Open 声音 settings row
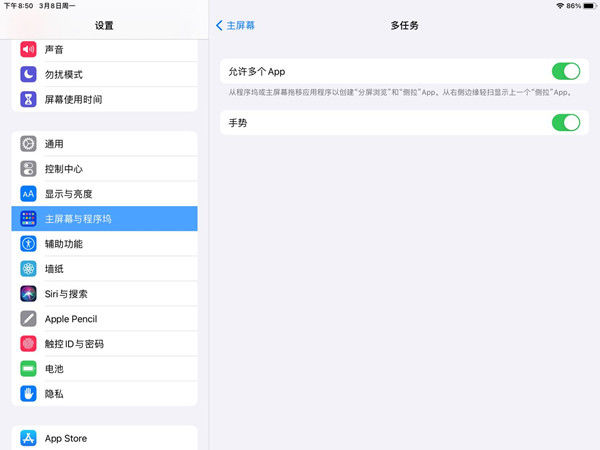The image size is (600, 450). 104,49
